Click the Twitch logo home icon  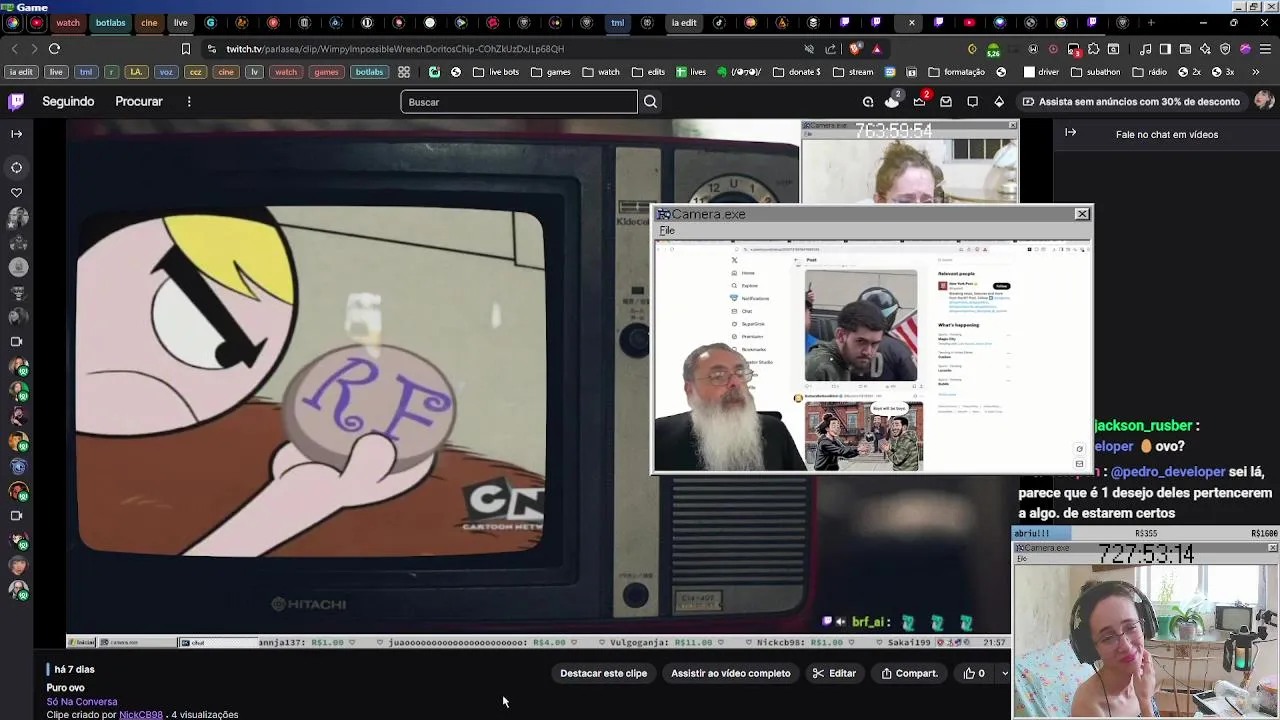16,101
